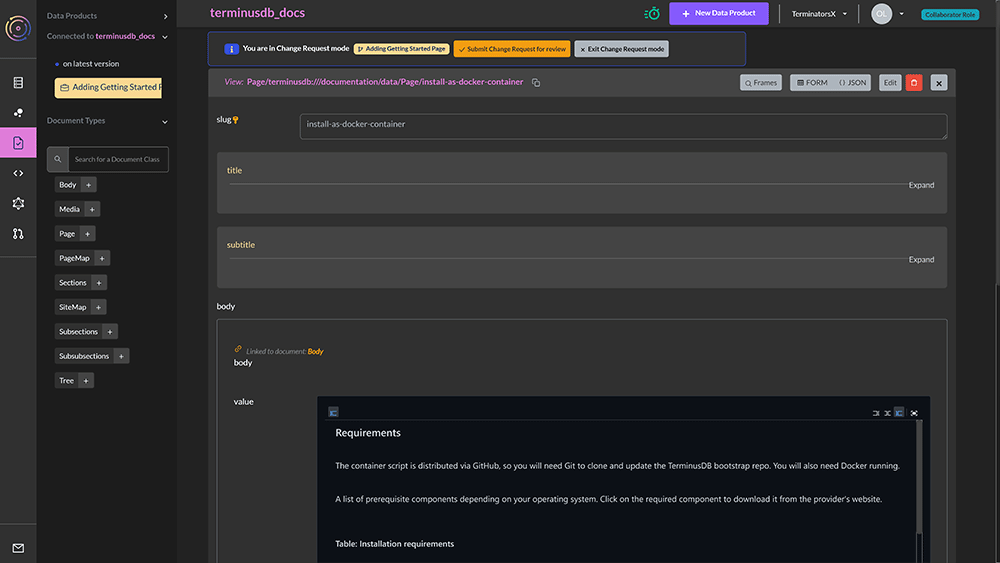Add a new Media document
This screenshot has width=1000, height=563.
click(92, 209)
